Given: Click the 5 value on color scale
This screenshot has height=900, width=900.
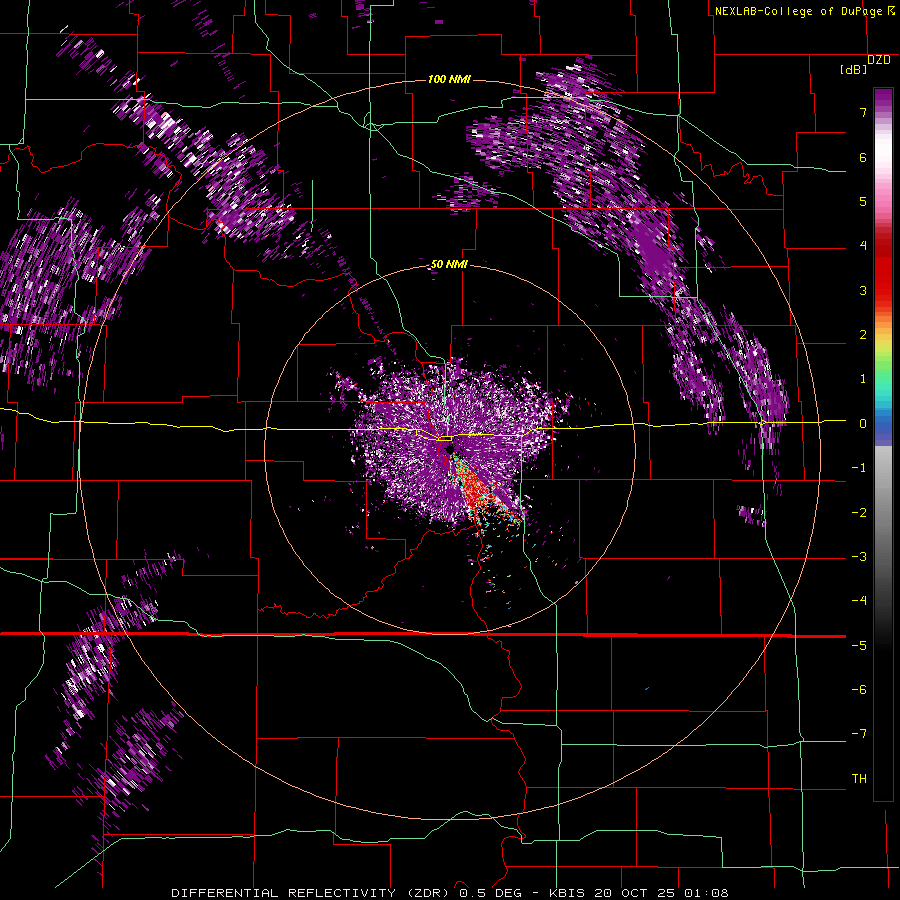Looking at the screenshot, I should coord(863,201).
